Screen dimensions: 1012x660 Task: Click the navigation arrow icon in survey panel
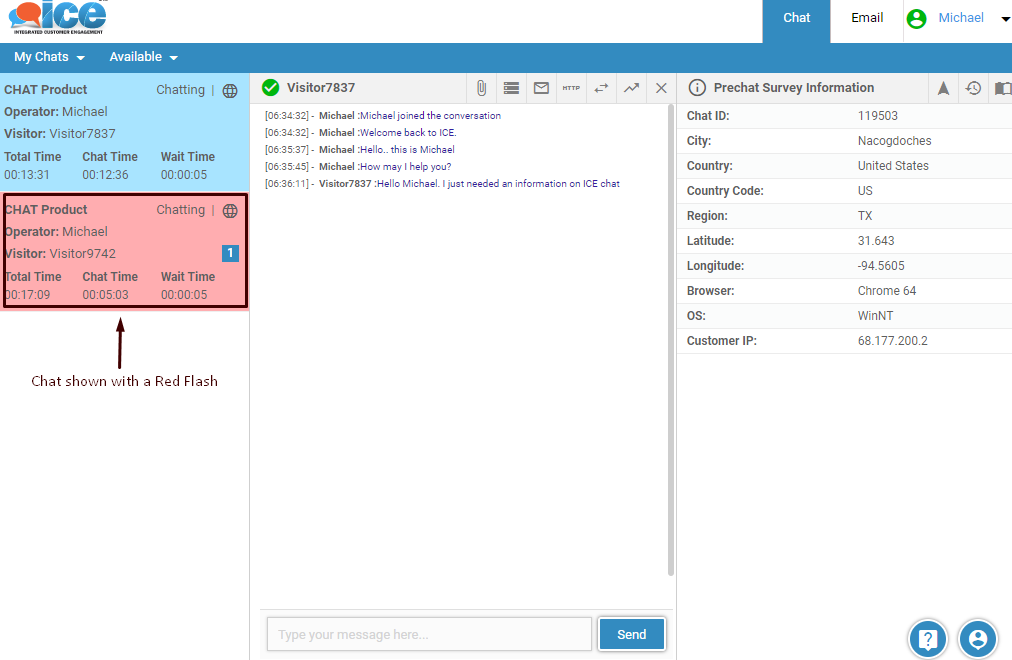[943, 88]
